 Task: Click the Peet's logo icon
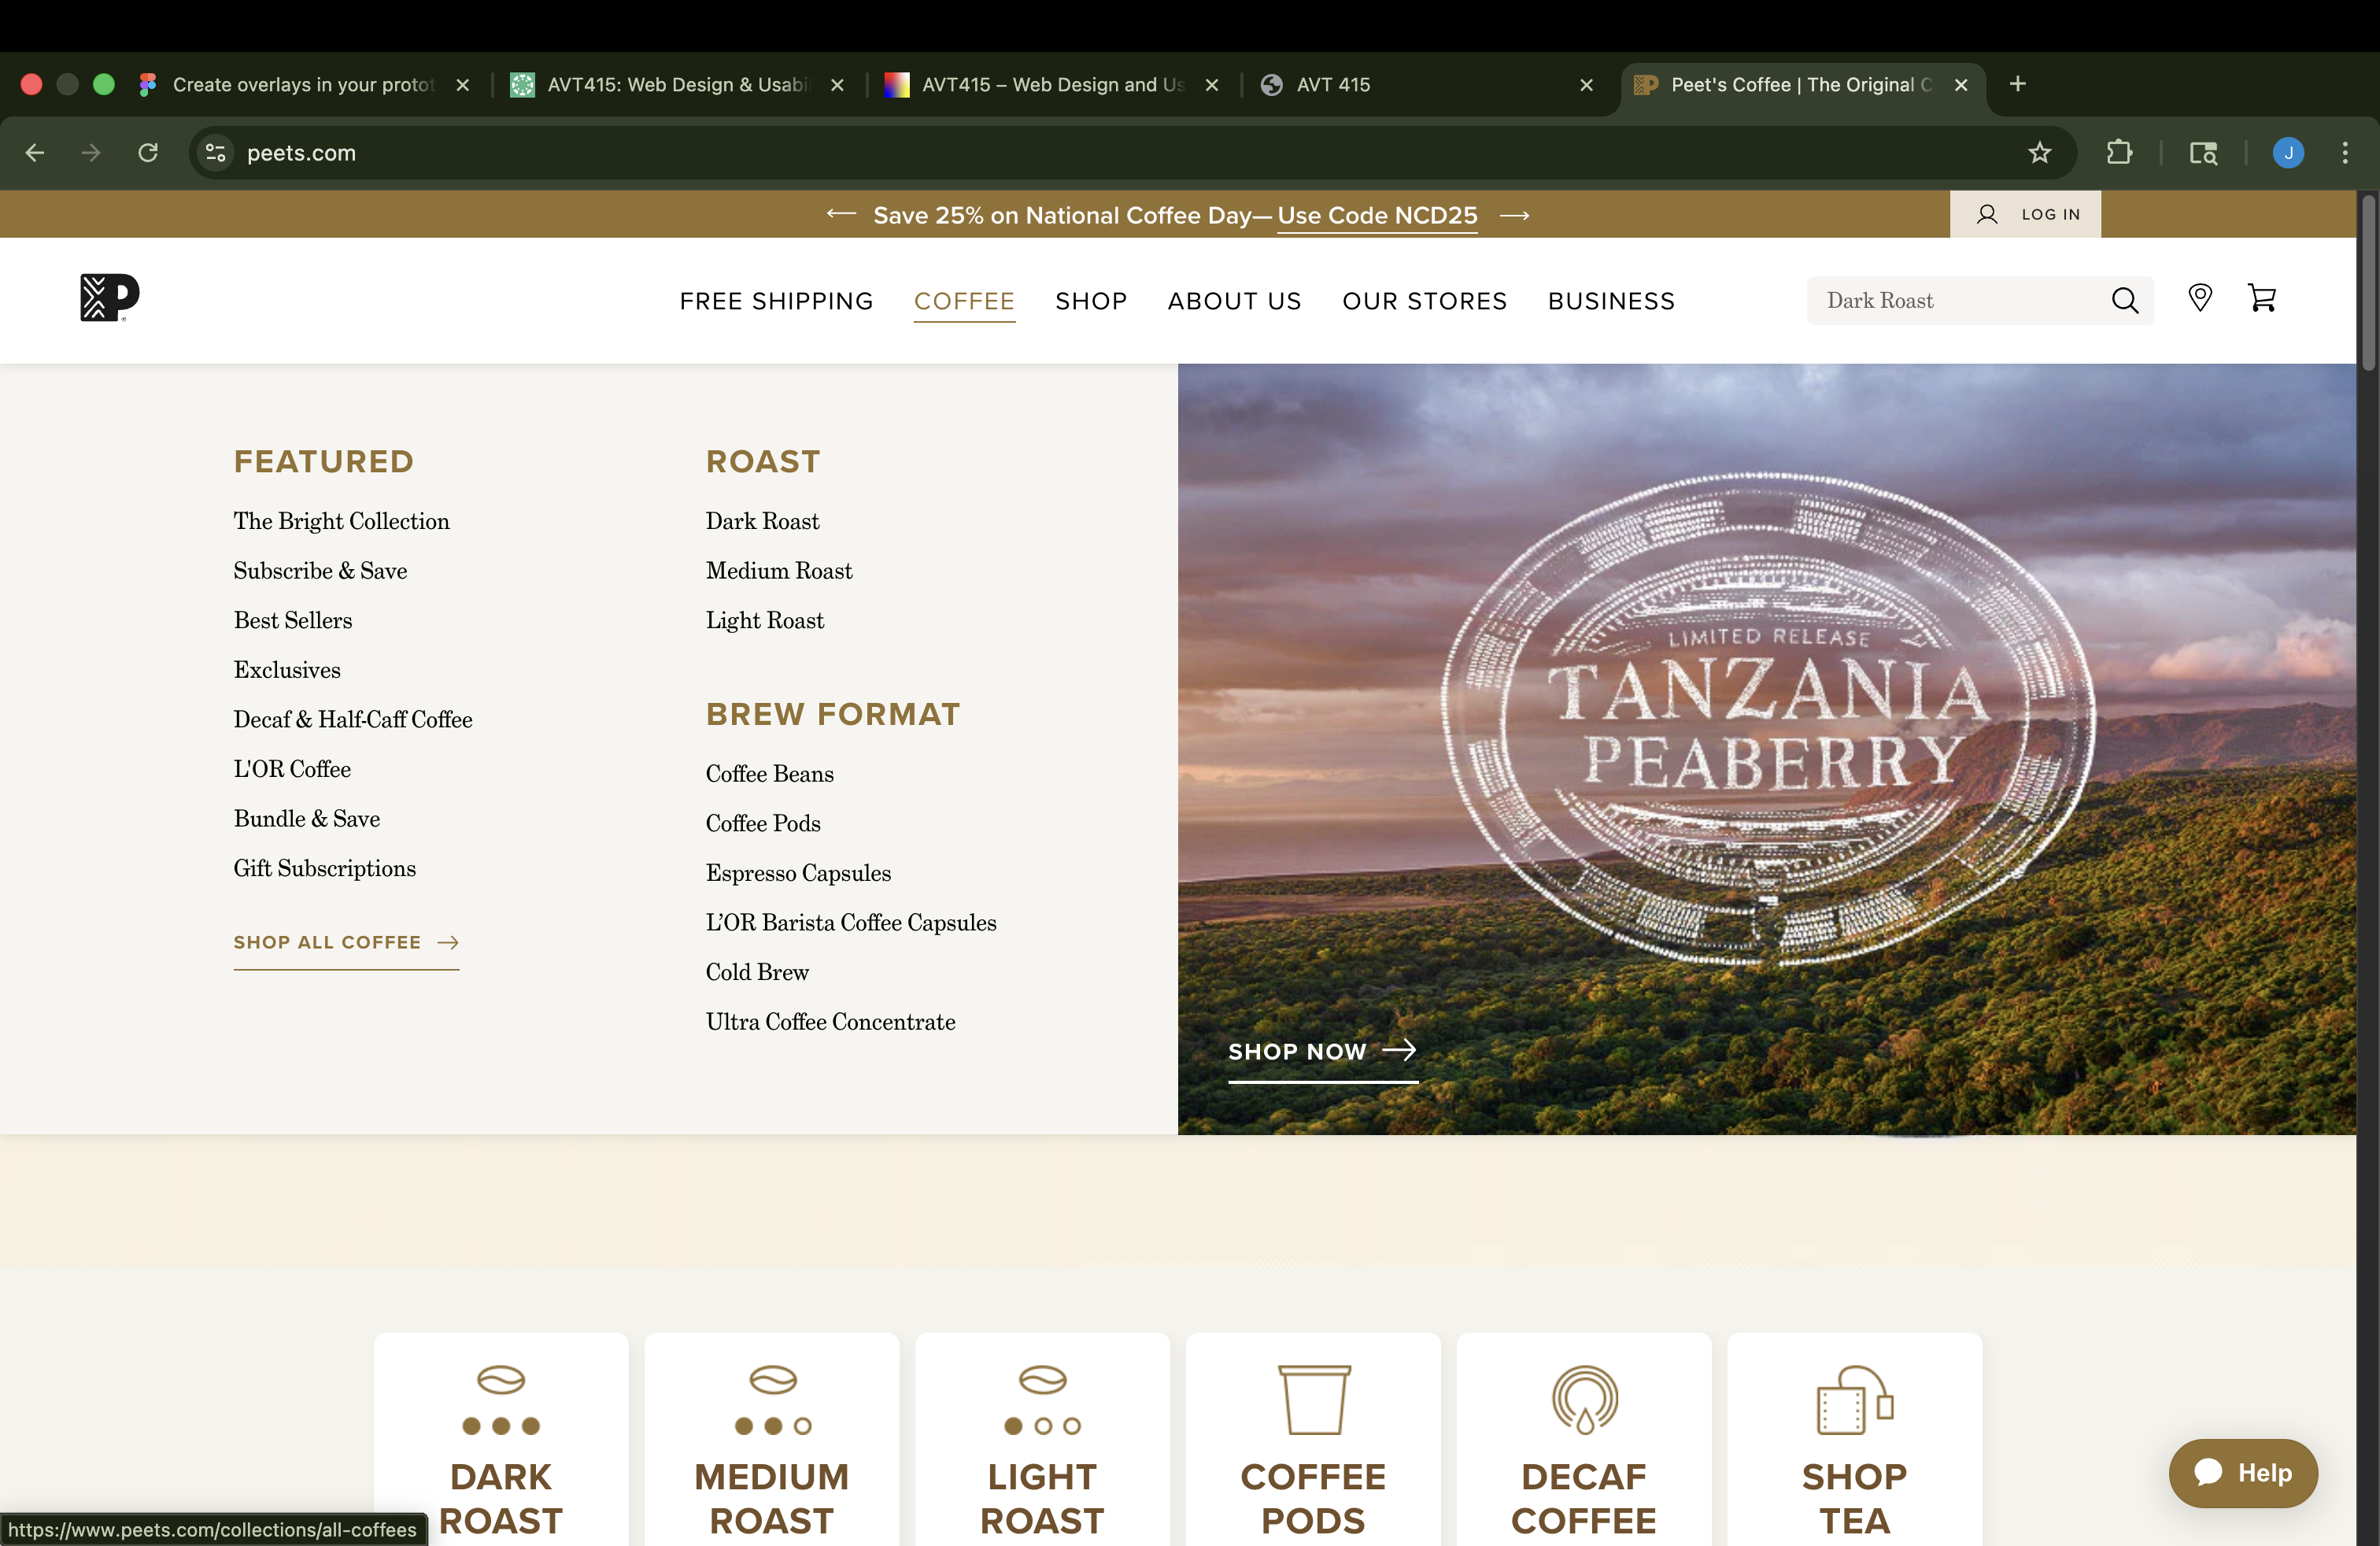coord(109,297)
